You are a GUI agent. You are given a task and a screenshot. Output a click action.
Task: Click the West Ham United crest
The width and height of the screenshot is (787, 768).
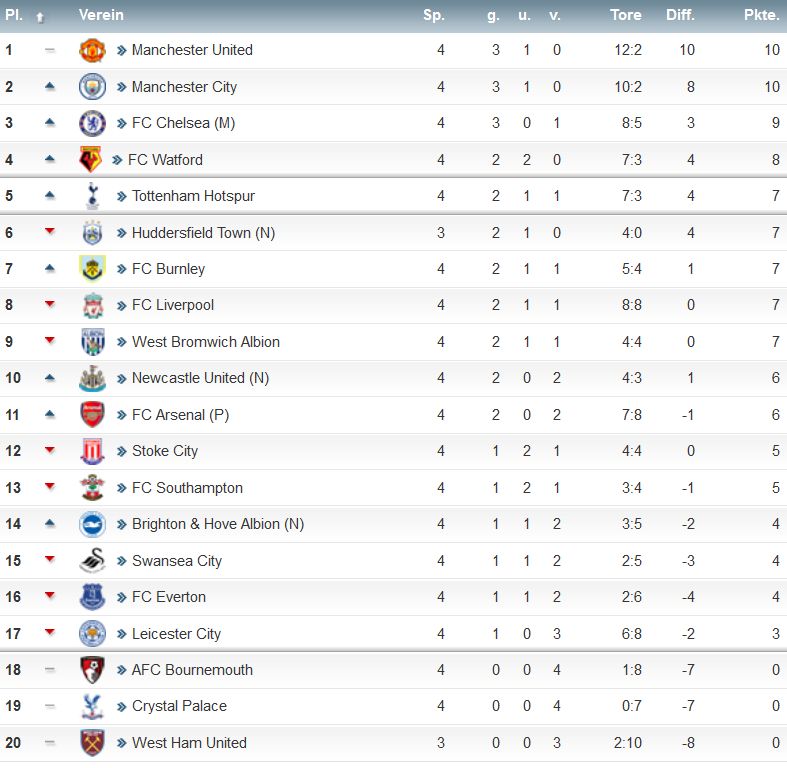[92, 743]
